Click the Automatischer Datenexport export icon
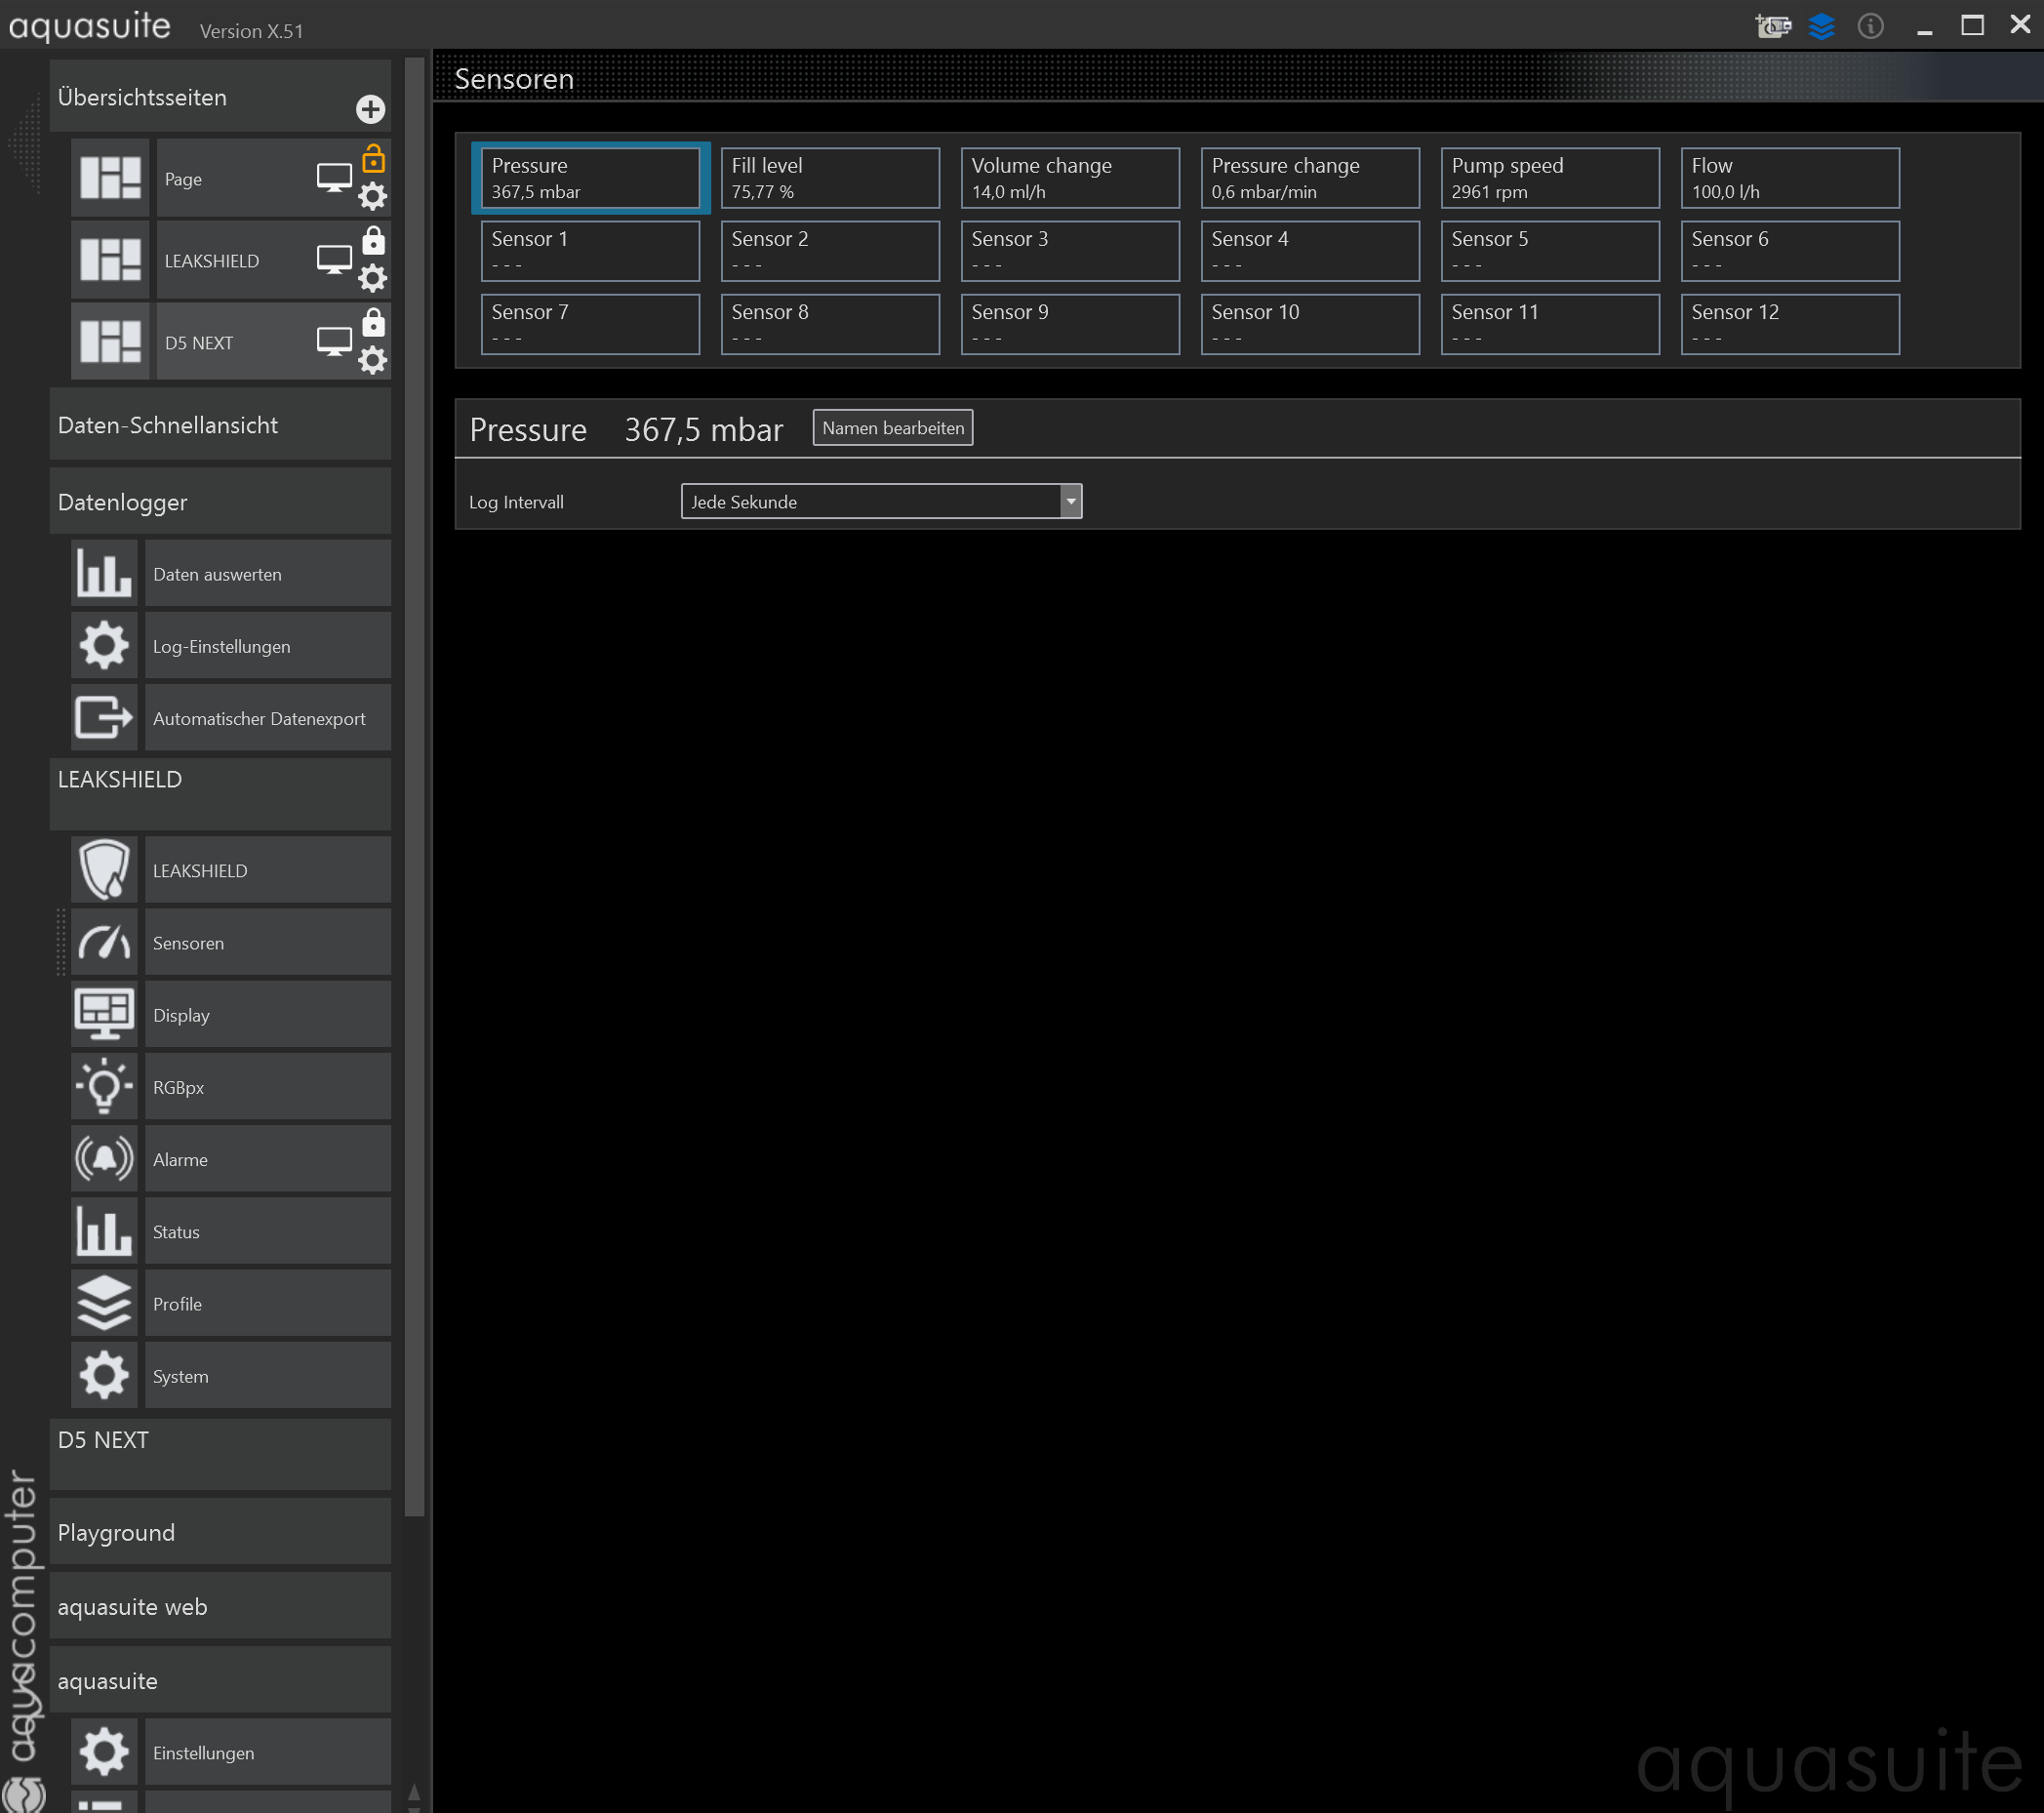The height and width of the screenshot is (1813, 2044). 104,718
